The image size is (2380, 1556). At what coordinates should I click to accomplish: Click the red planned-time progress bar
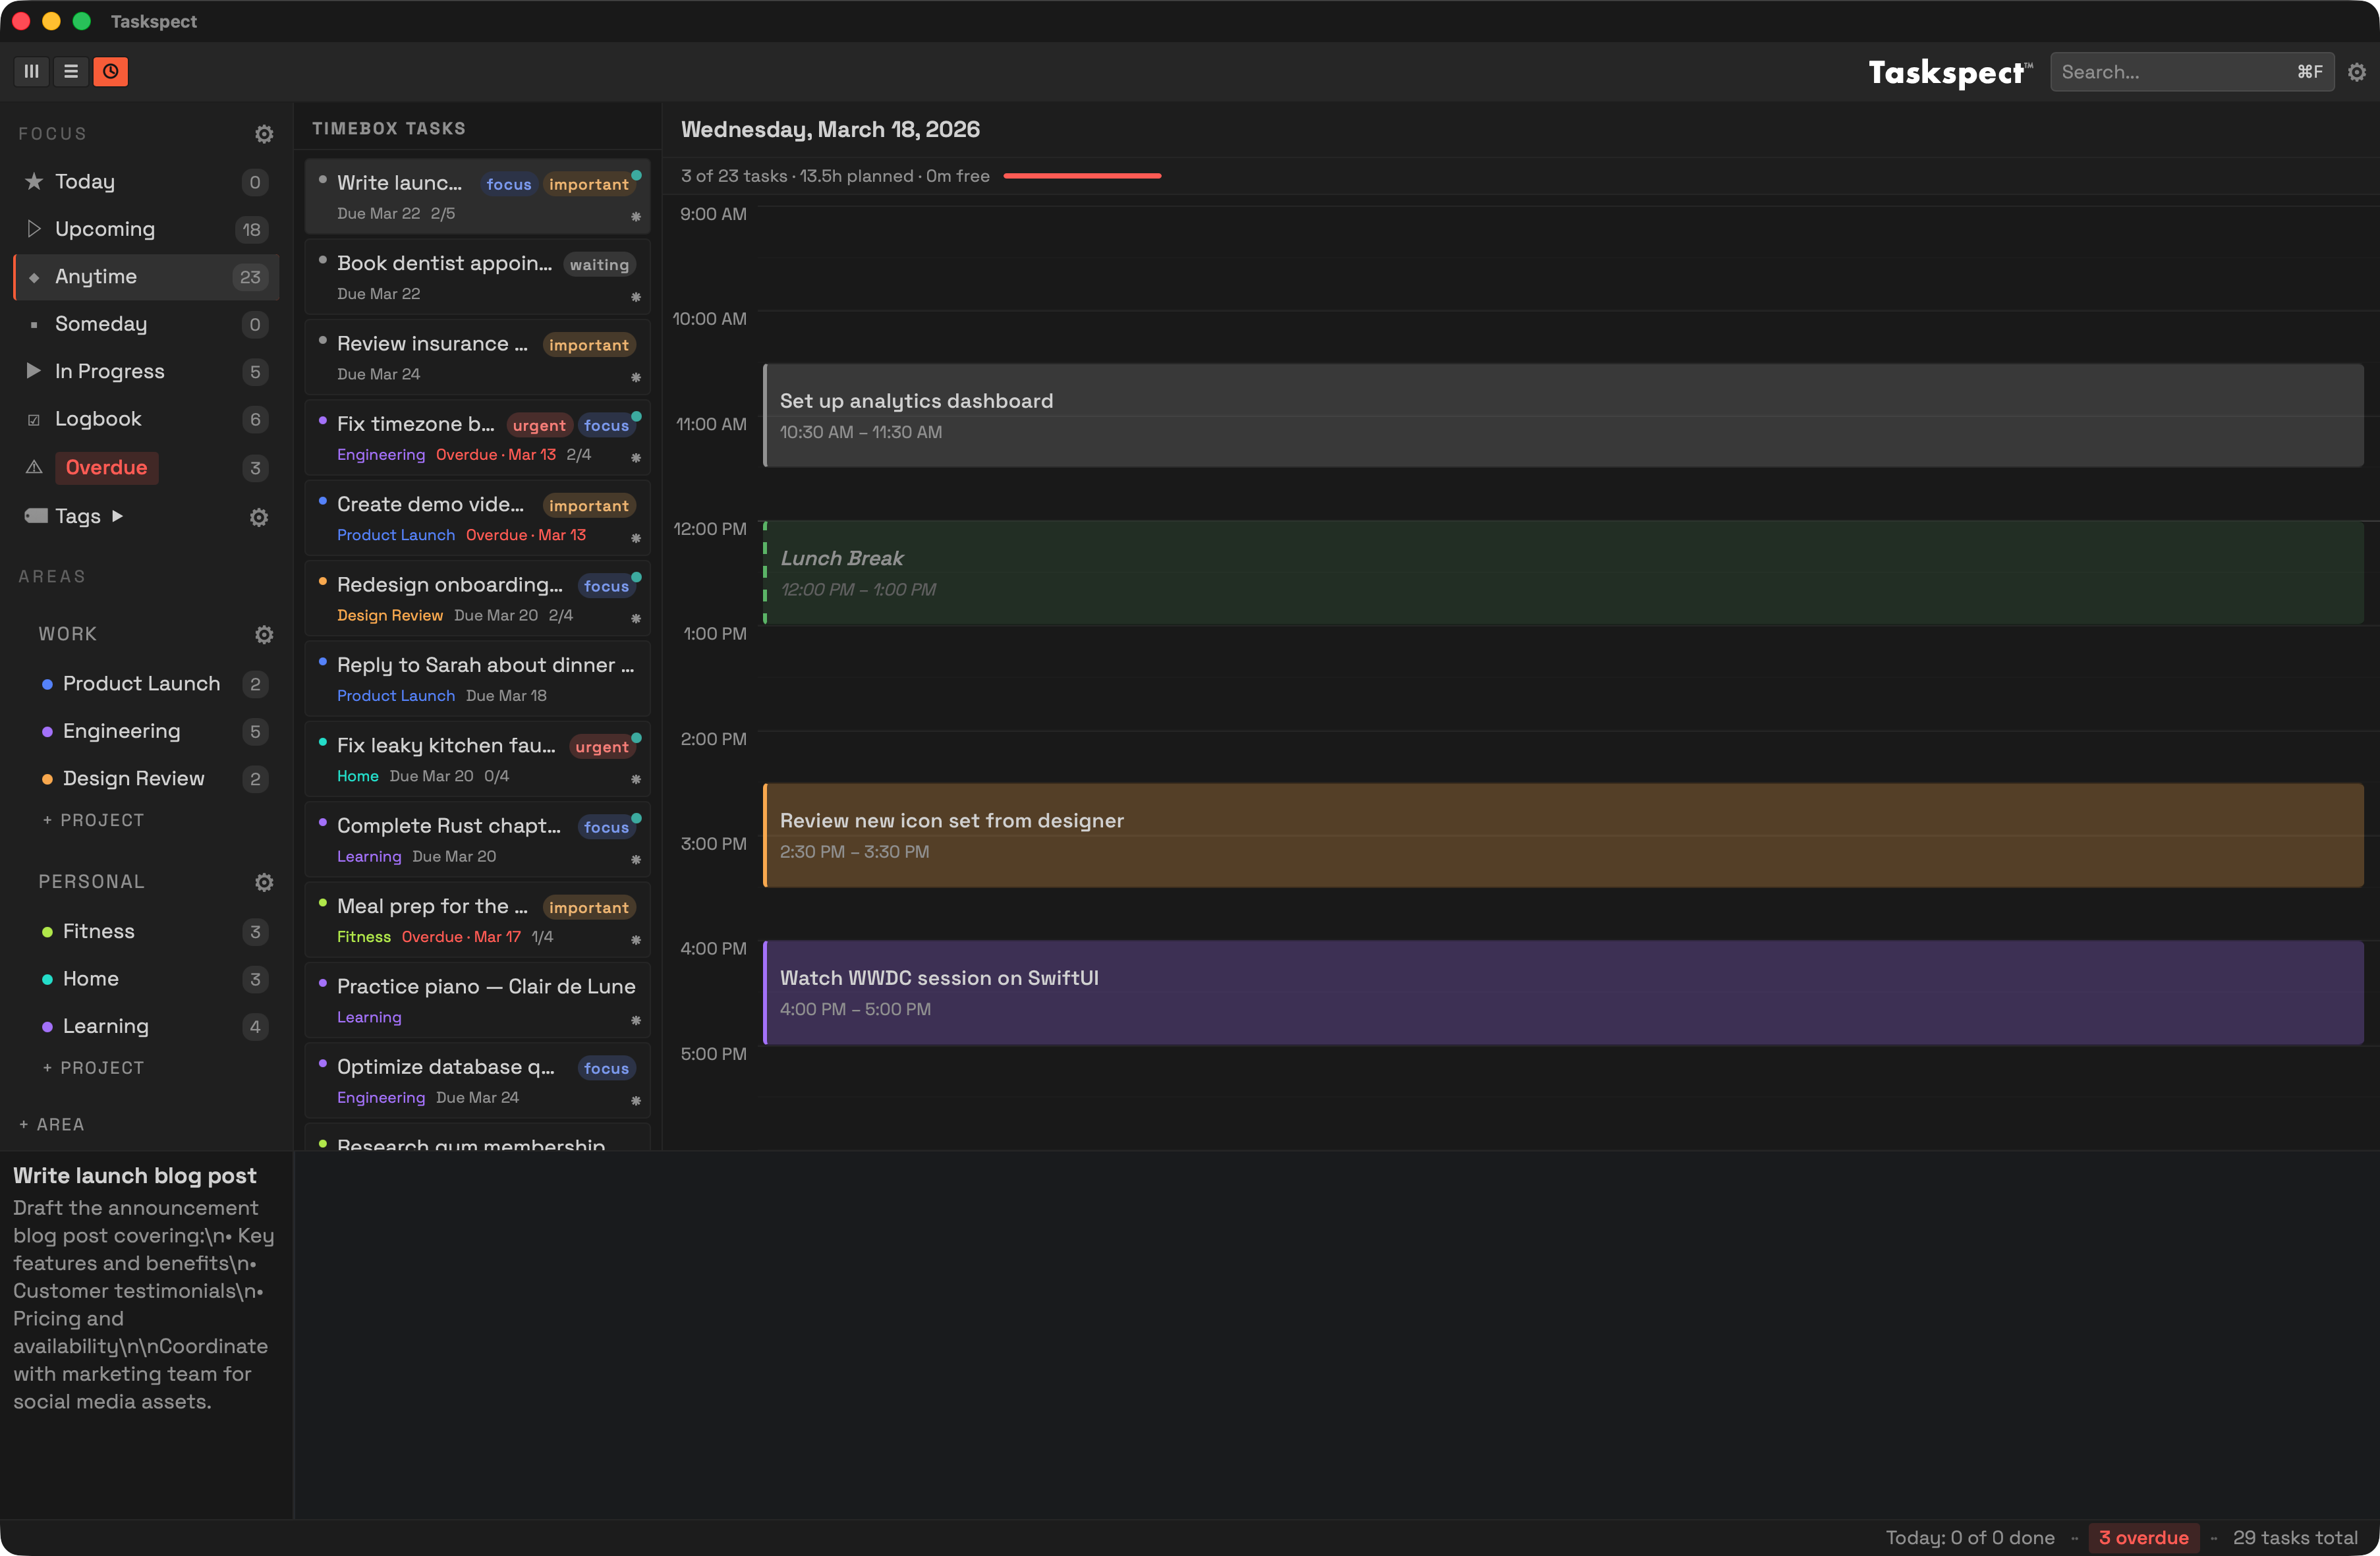pyautogui.click(x=1082, y=175)
